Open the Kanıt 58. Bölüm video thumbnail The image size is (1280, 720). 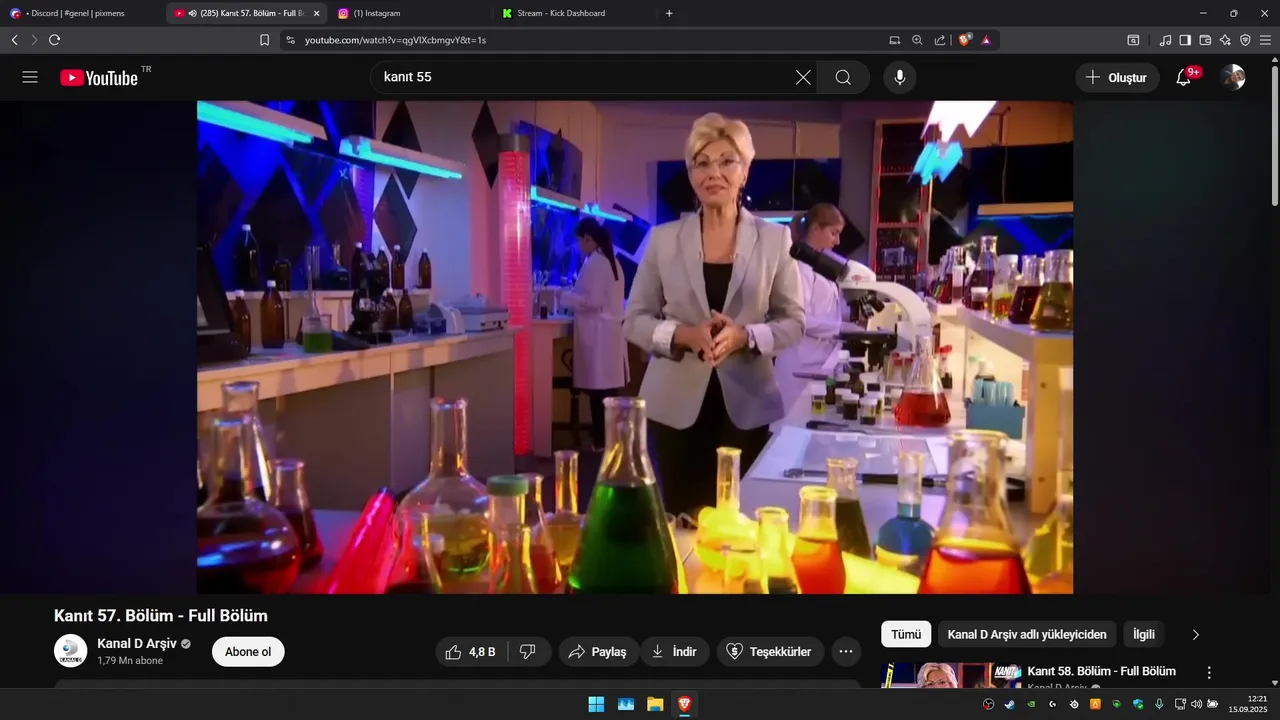coord(951,676)
